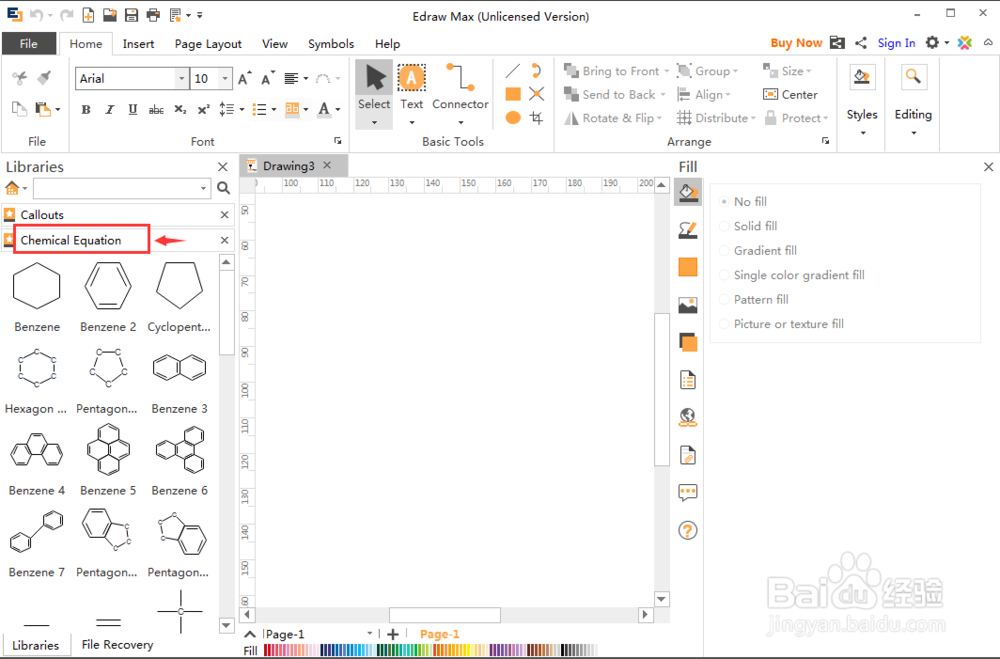The width and height of the screenshot is (1000, 659).
Task: Add a new page with plus button
Action: (393, 633)
